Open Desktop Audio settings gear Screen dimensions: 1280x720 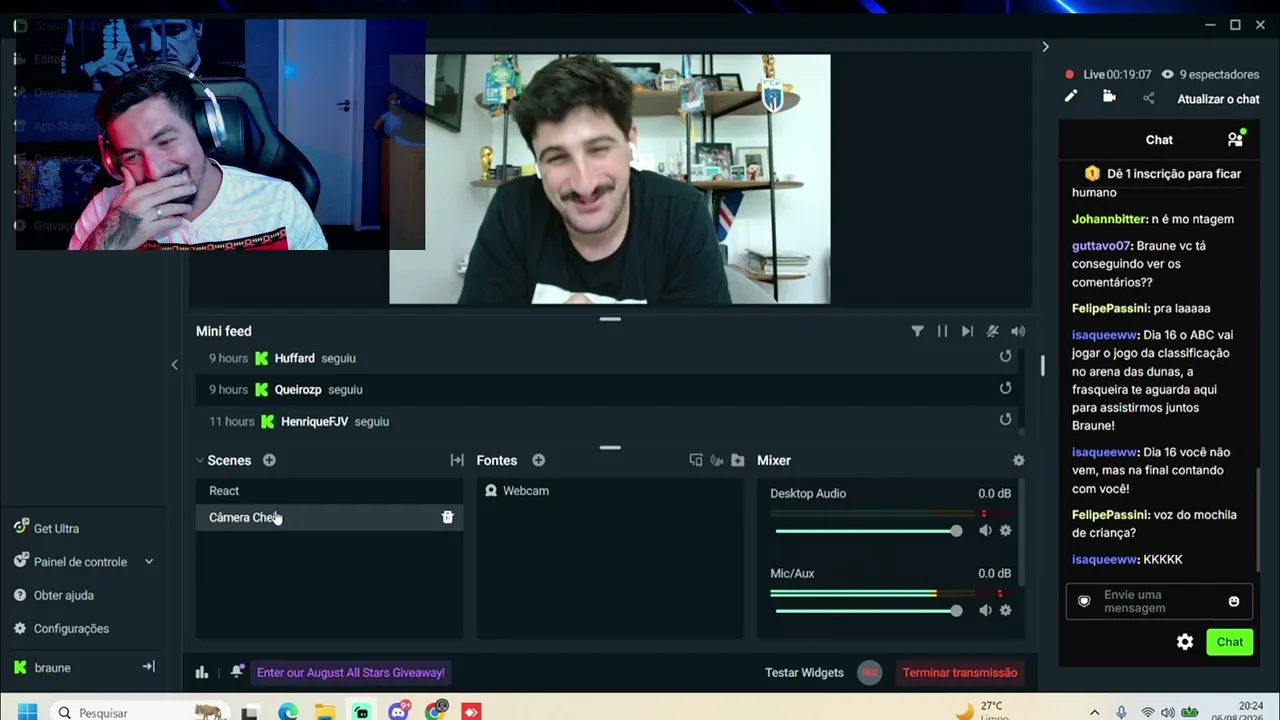1005,530
